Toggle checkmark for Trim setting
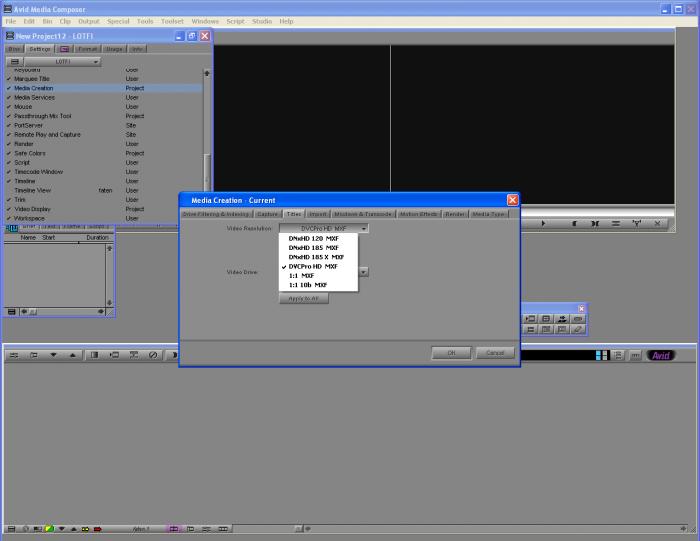This screenshot has width=700, height=541. click(x=8, y=200)
